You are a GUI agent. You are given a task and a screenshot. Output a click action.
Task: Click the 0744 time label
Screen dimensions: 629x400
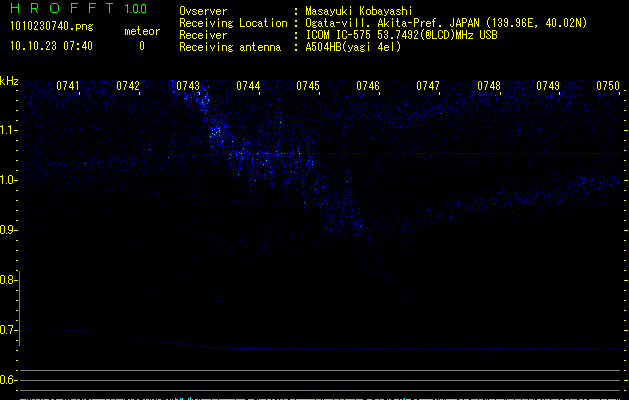248,86
